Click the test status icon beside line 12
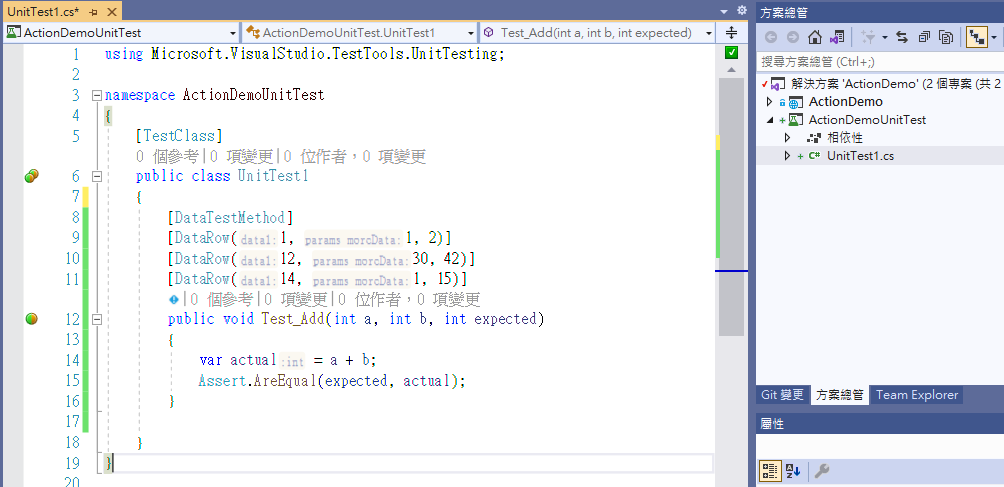 (x=31, y=319)
